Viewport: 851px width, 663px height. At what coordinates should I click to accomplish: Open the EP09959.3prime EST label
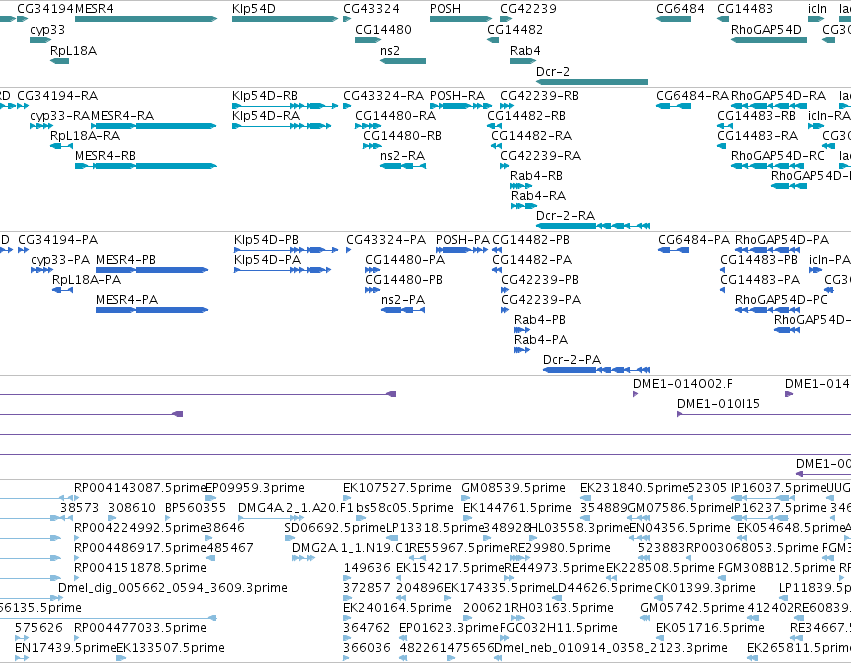255,488
